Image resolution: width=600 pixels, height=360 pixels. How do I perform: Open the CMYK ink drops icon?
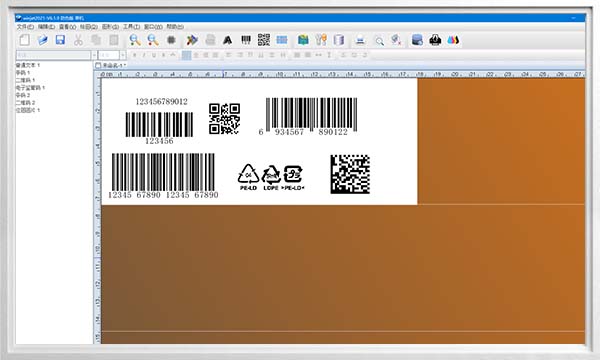453,40
